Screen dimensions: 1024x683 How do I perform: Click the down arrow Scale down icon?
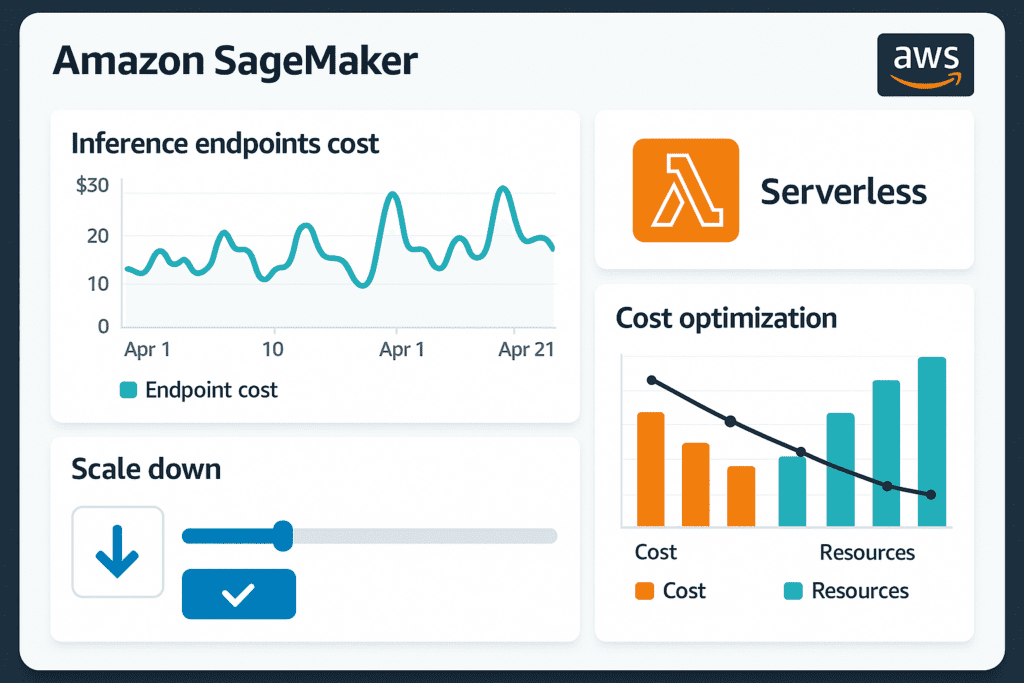(x=118, y=552)
